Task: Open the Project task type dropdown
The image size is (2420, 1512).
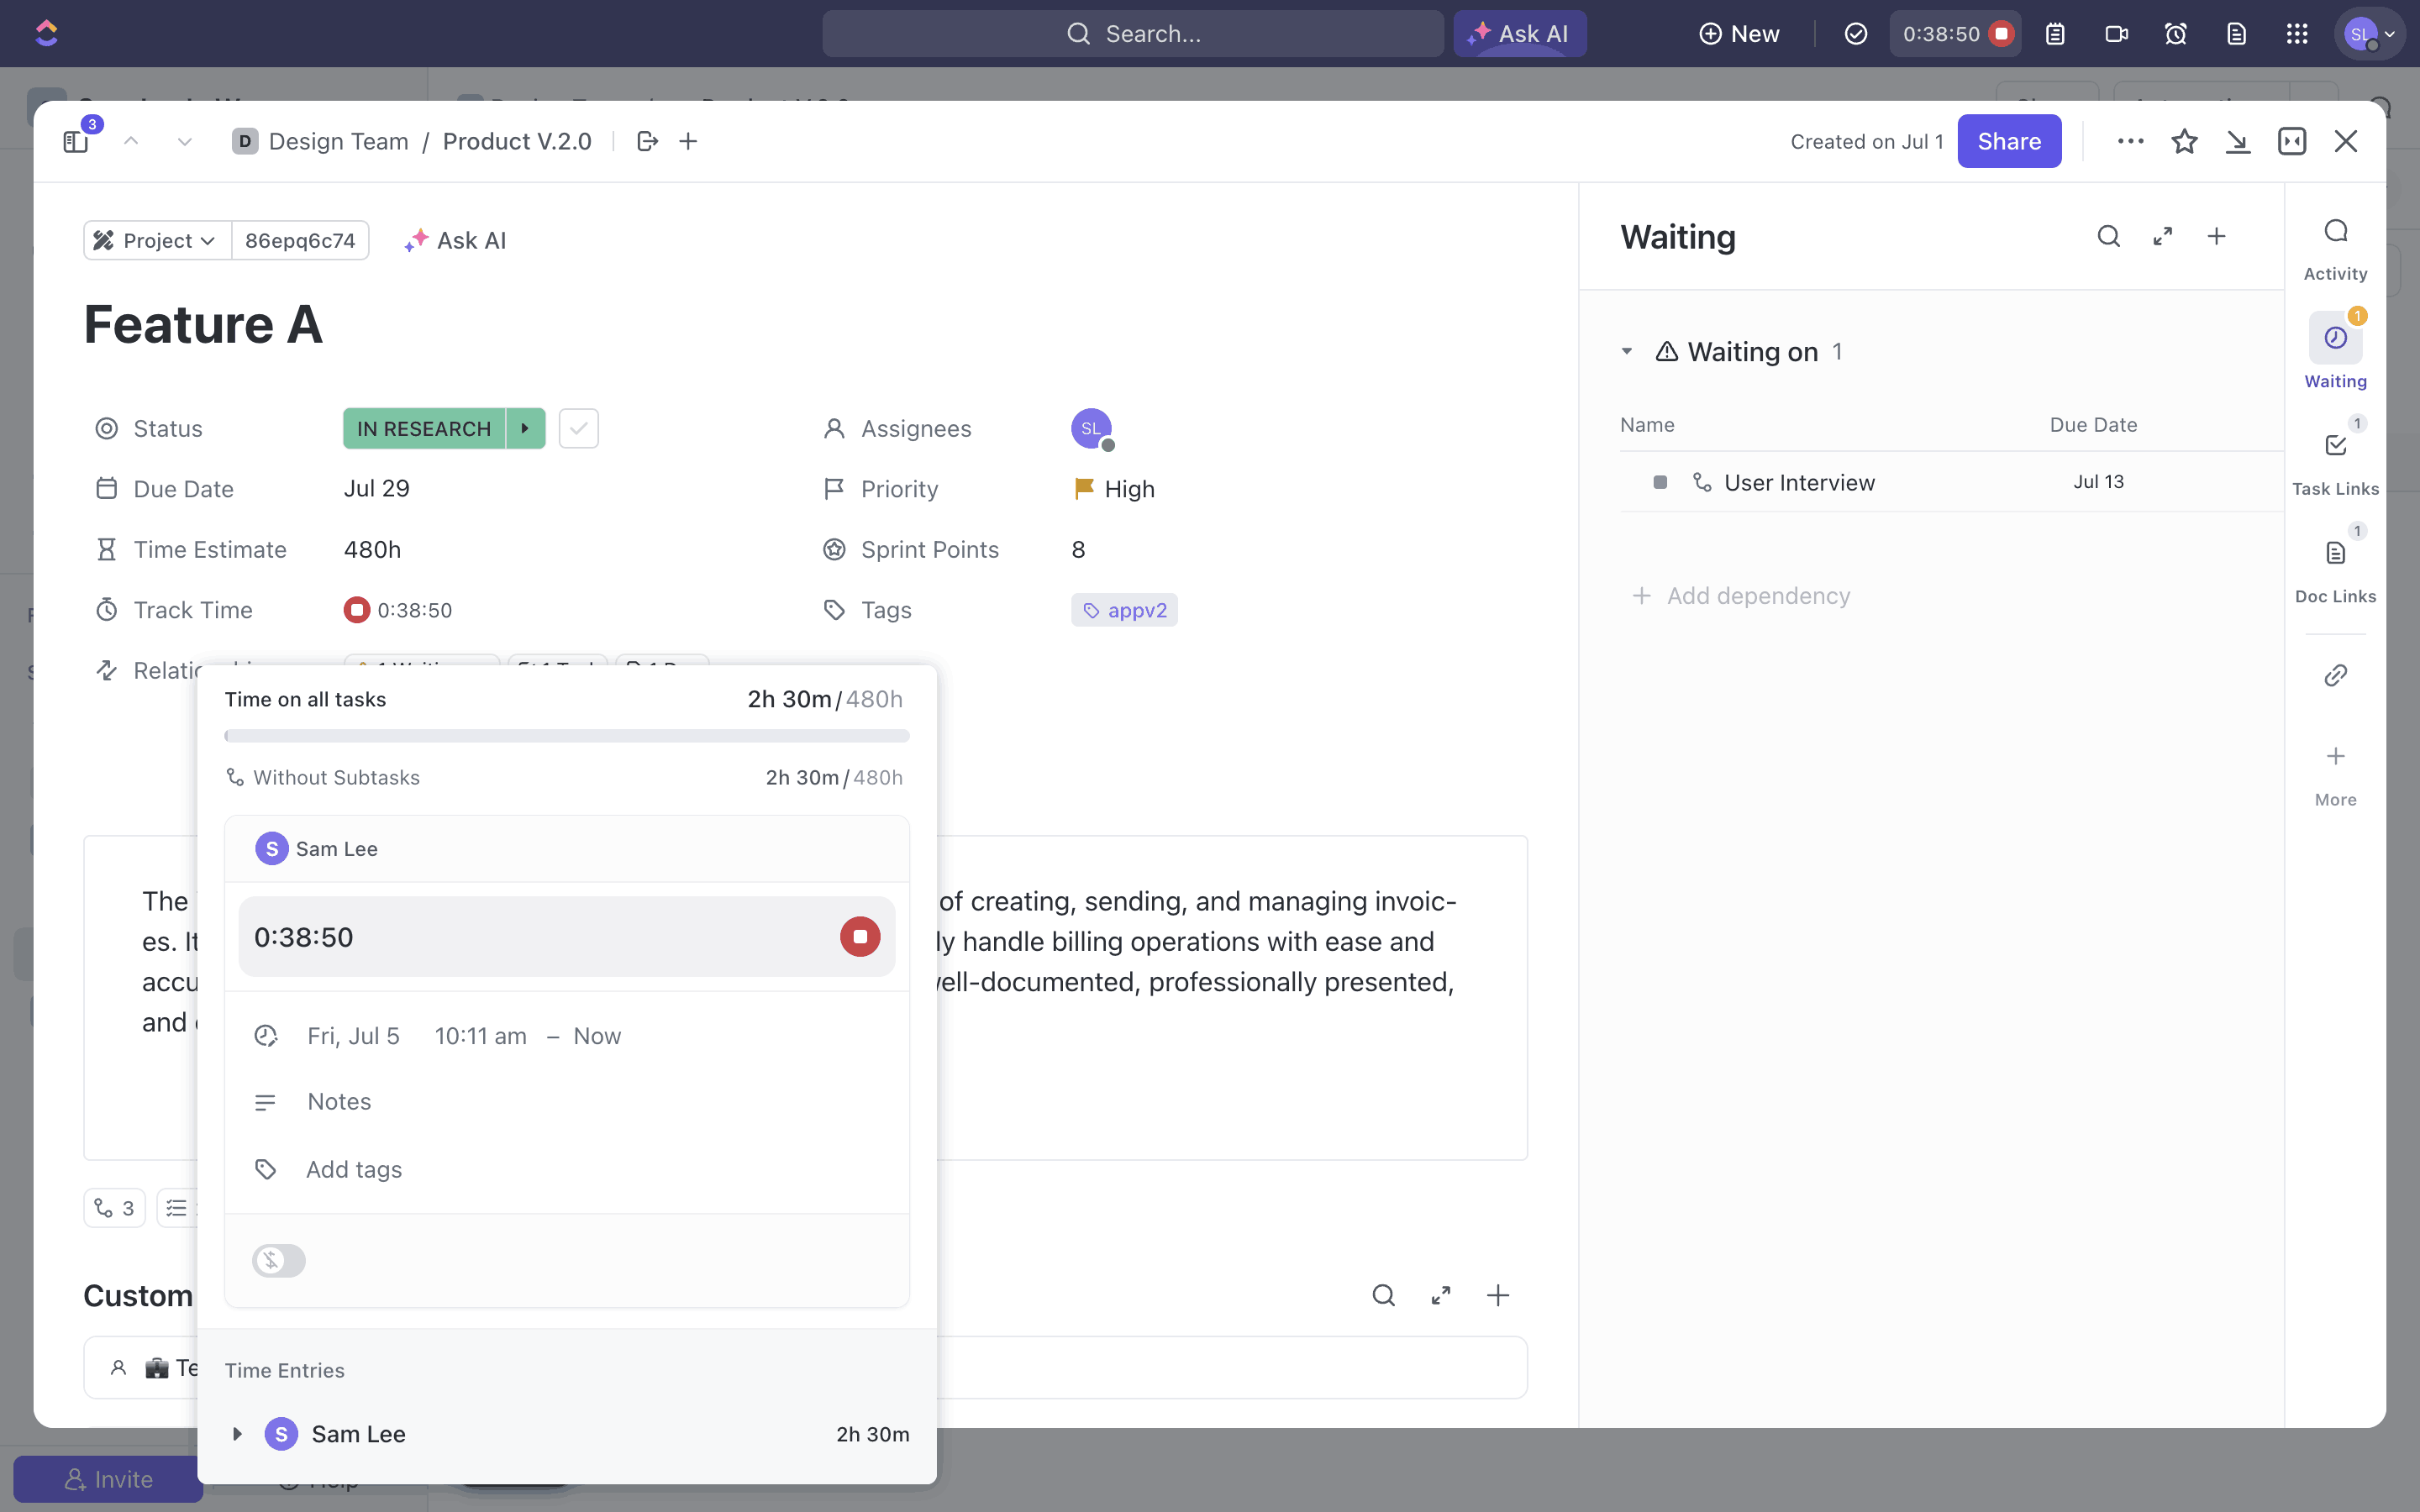Action: point(157,241)
